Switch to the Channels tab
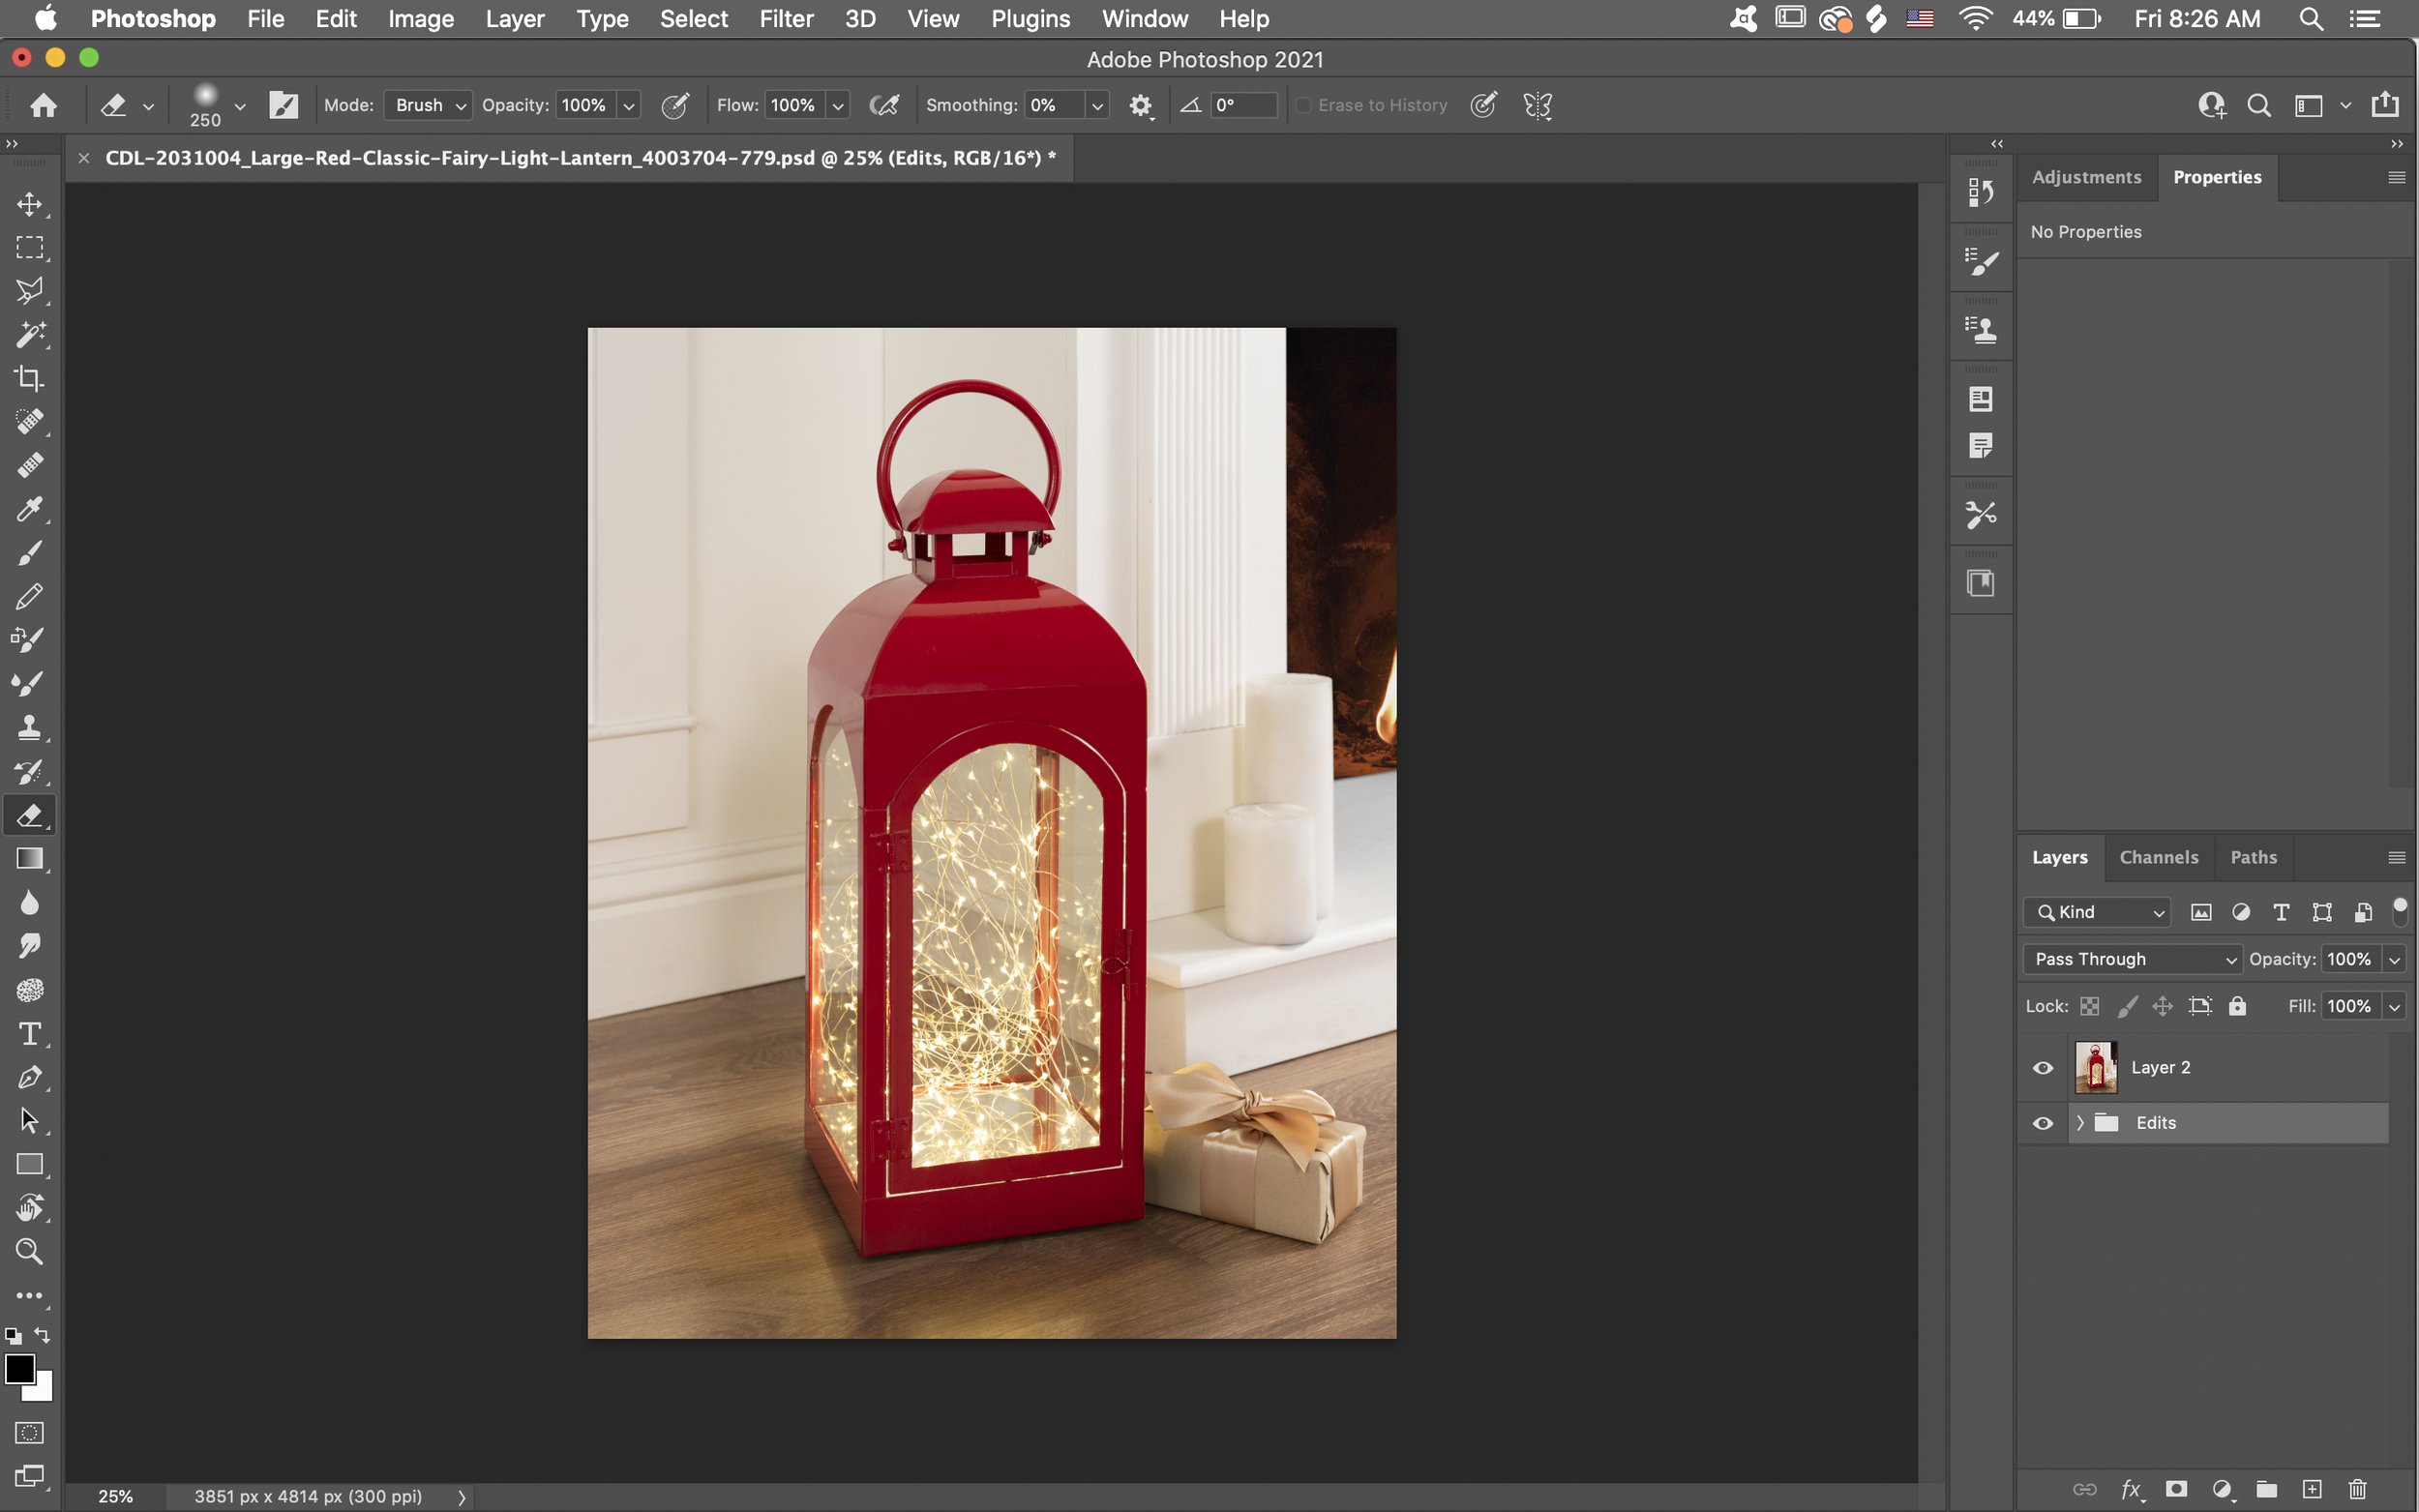This screenshot has width=2419, height=1512. coord(2158,857)
